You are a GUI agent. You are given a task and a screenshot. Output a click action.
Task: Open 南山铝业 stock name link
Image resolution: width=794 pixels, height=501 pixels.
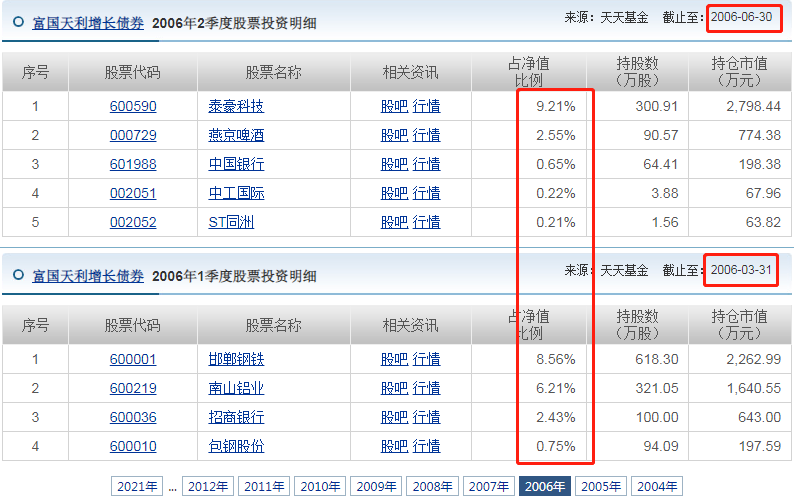(x=236, y=388)
